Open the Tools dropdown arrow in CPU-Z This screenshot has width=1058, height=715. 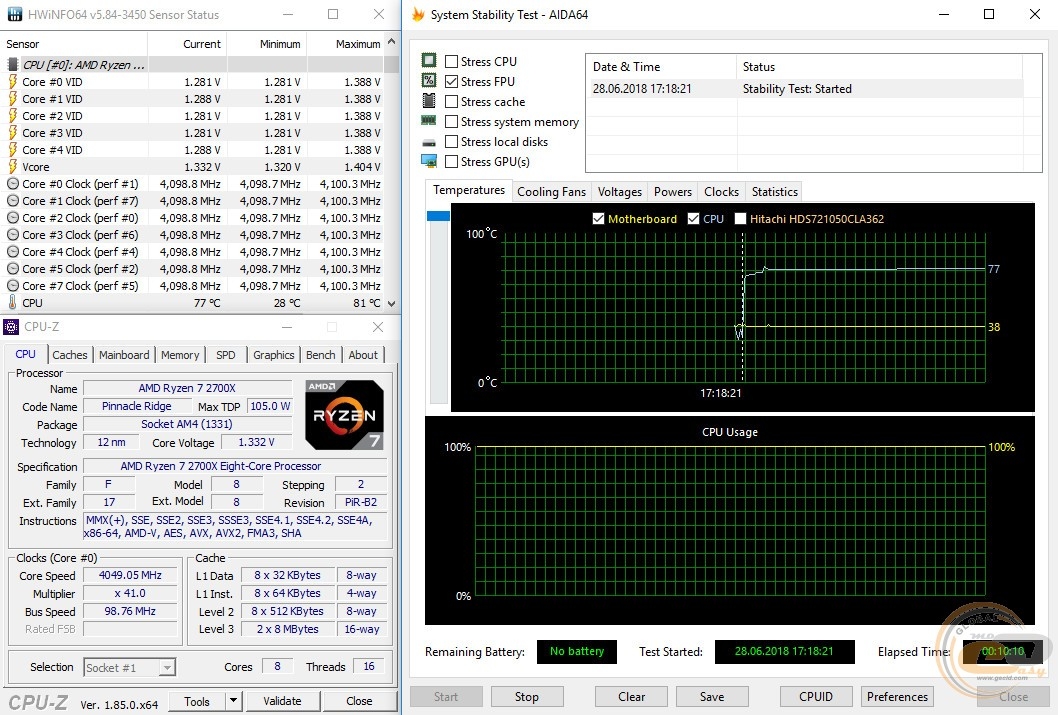point(233,701)
